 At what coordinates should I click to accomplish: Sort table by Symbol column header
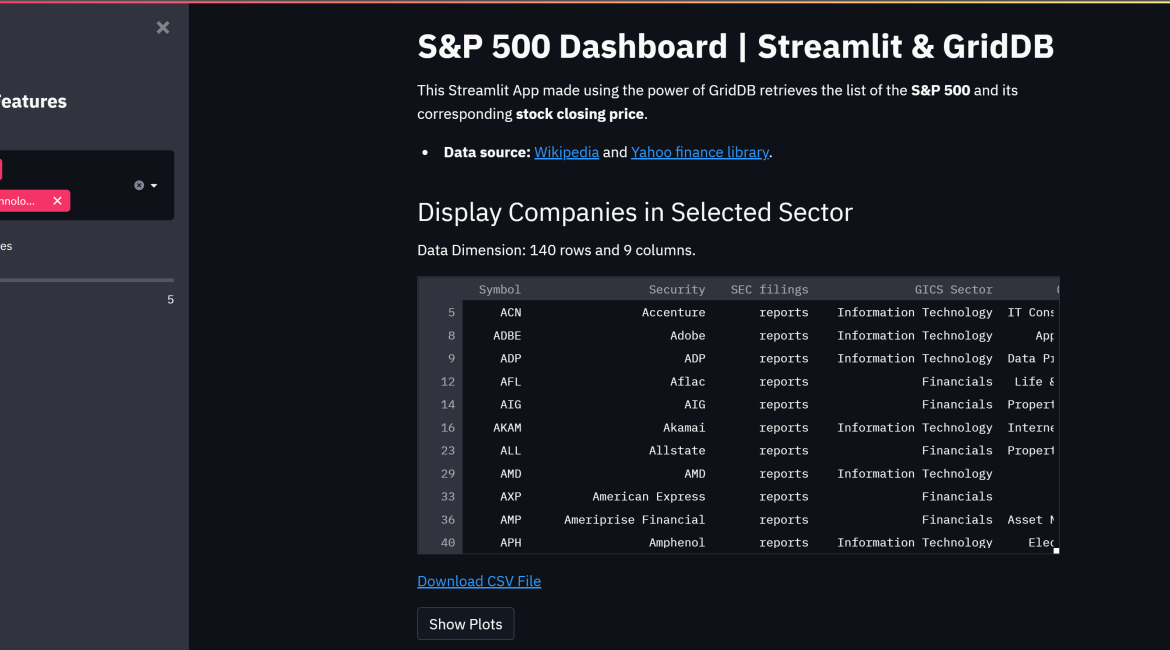[x=499, y=289]
